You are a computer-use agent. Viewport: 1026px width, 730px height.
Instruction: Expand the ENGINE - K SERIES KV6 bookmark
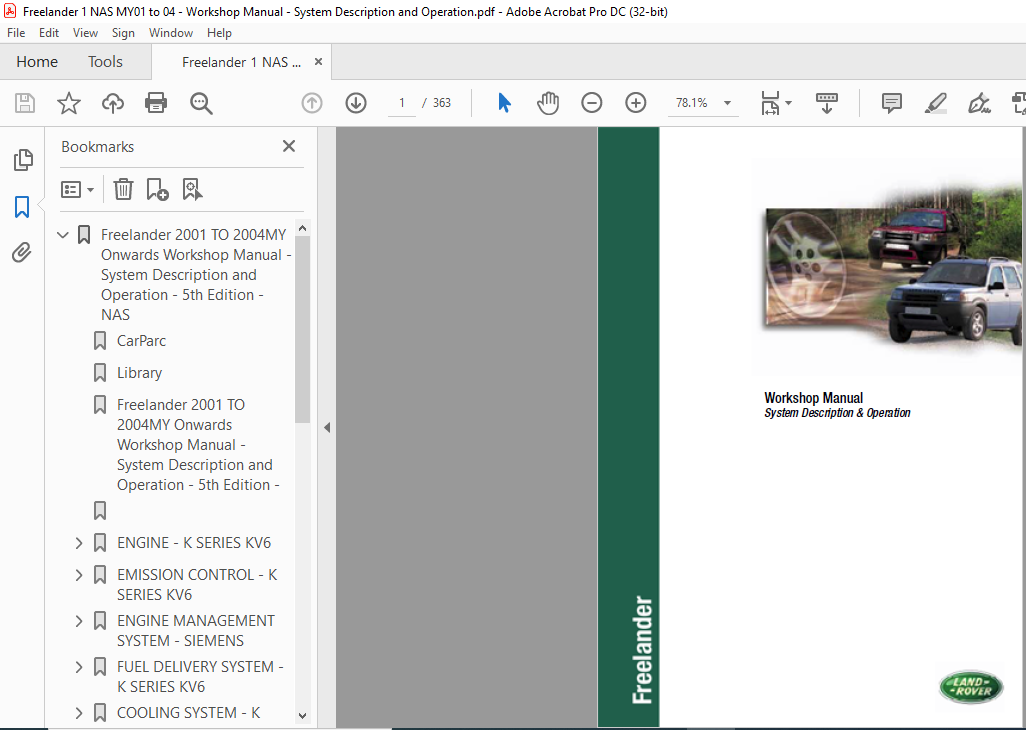point(79,543)
